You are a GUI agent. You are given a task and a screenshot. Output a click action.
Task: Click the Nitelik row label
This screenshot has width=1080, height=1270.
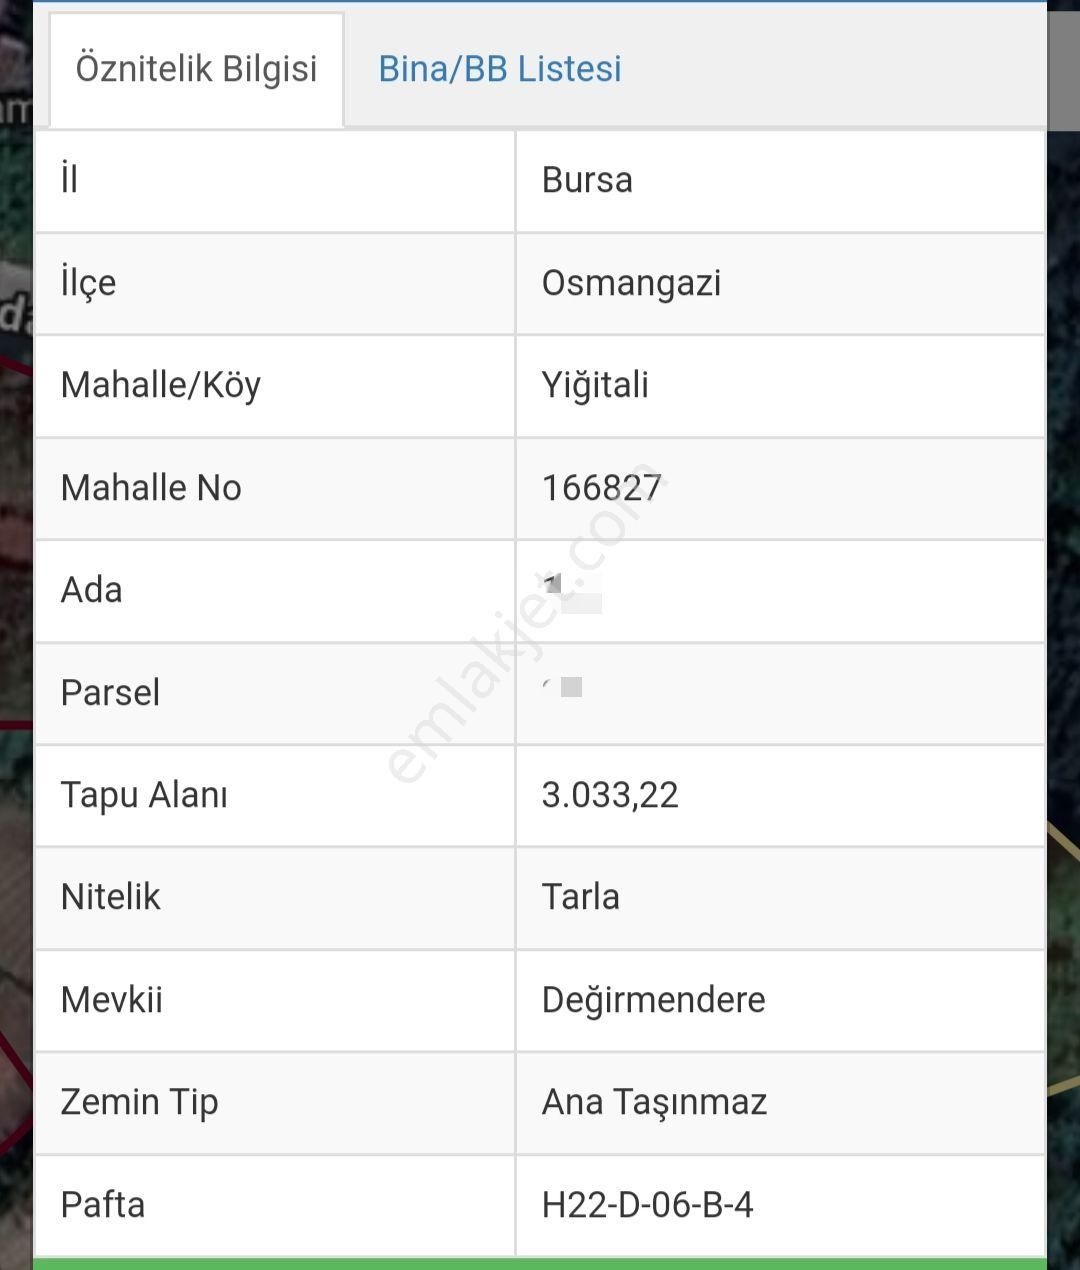click(110, 897)
